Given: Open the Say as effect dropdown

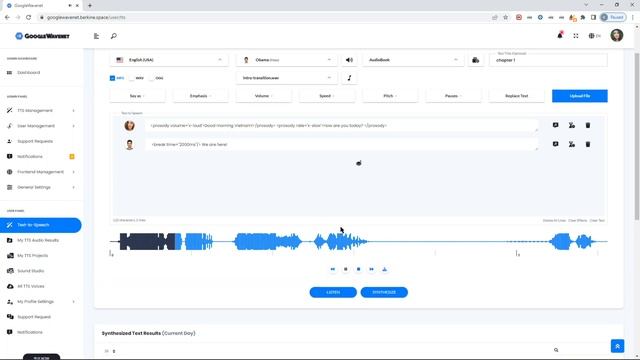Looking at the screenshot, I should tap(137, 96).
